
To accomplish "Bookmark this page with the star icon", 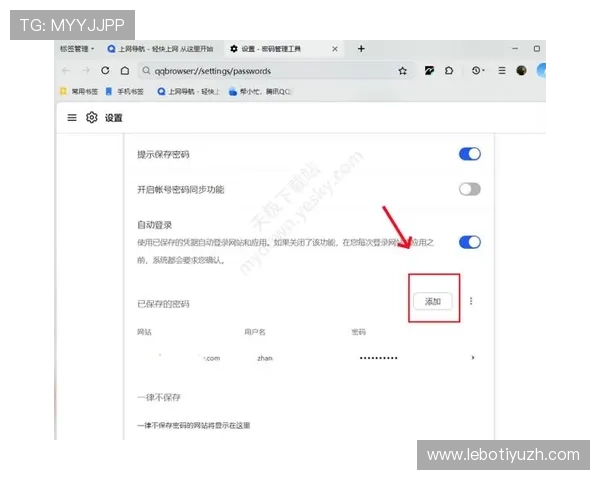I will click(403, 71).
